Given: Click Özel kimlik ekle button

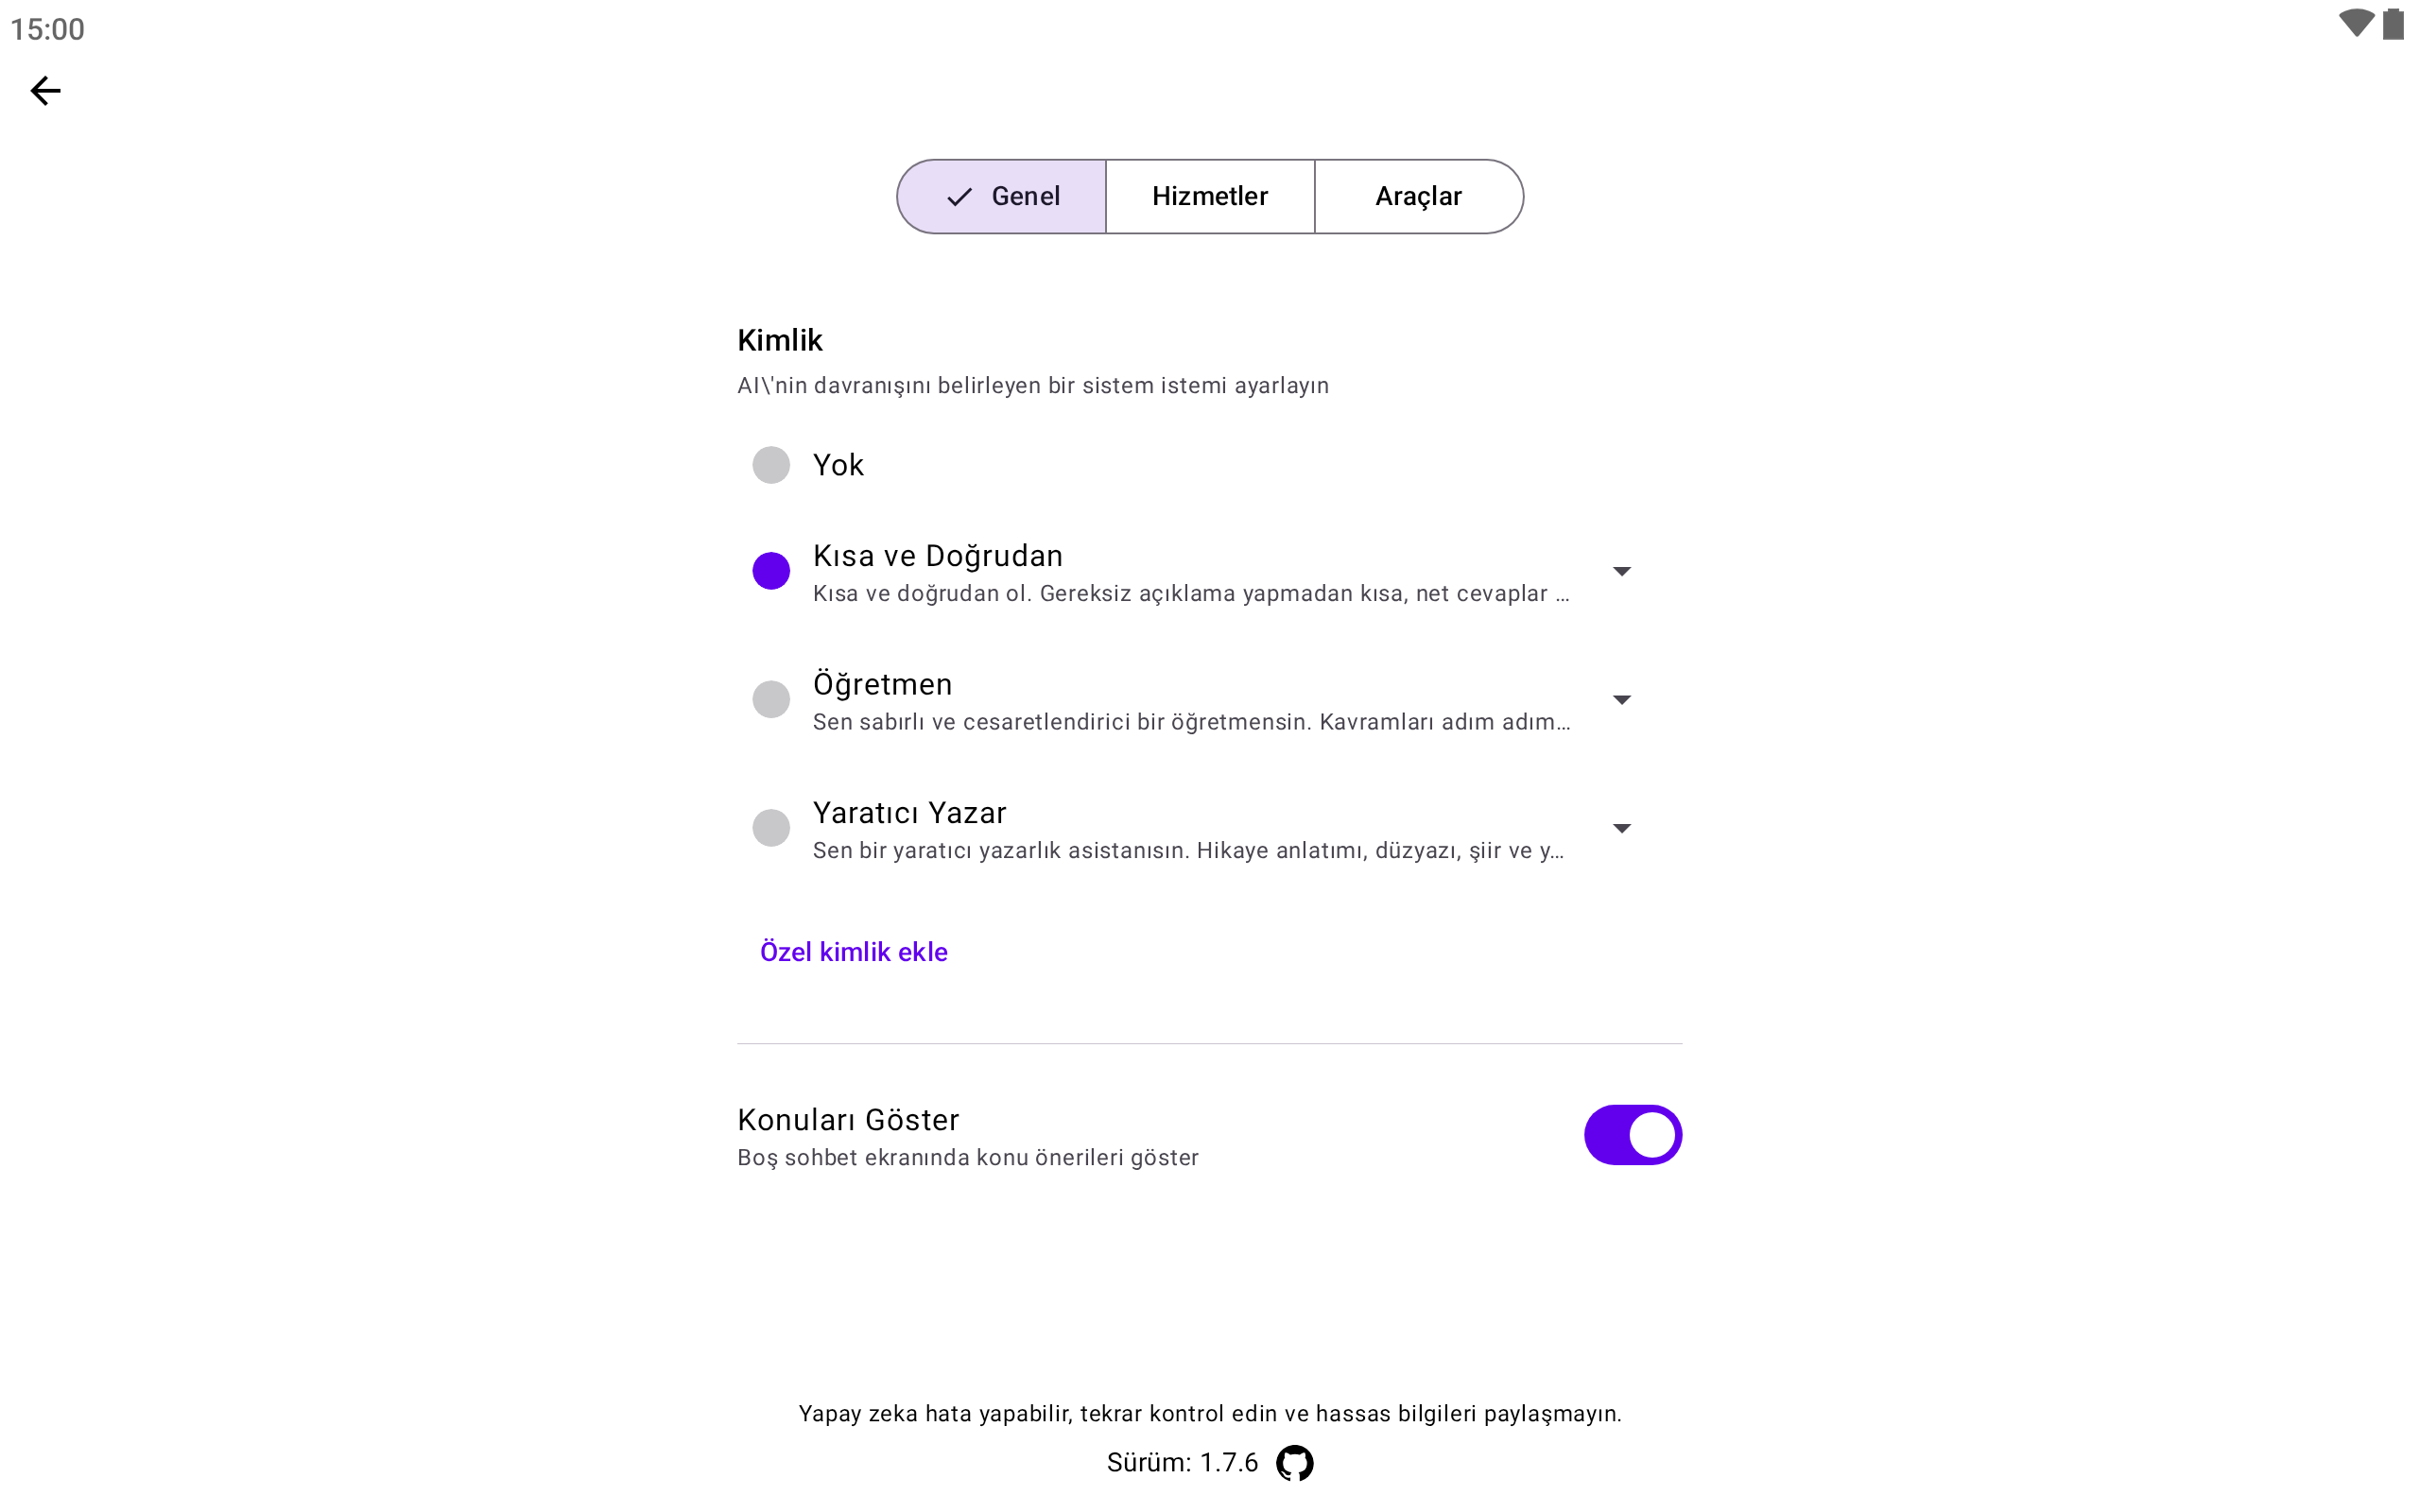Looking at the screenshot, I should tap(853, 952).
